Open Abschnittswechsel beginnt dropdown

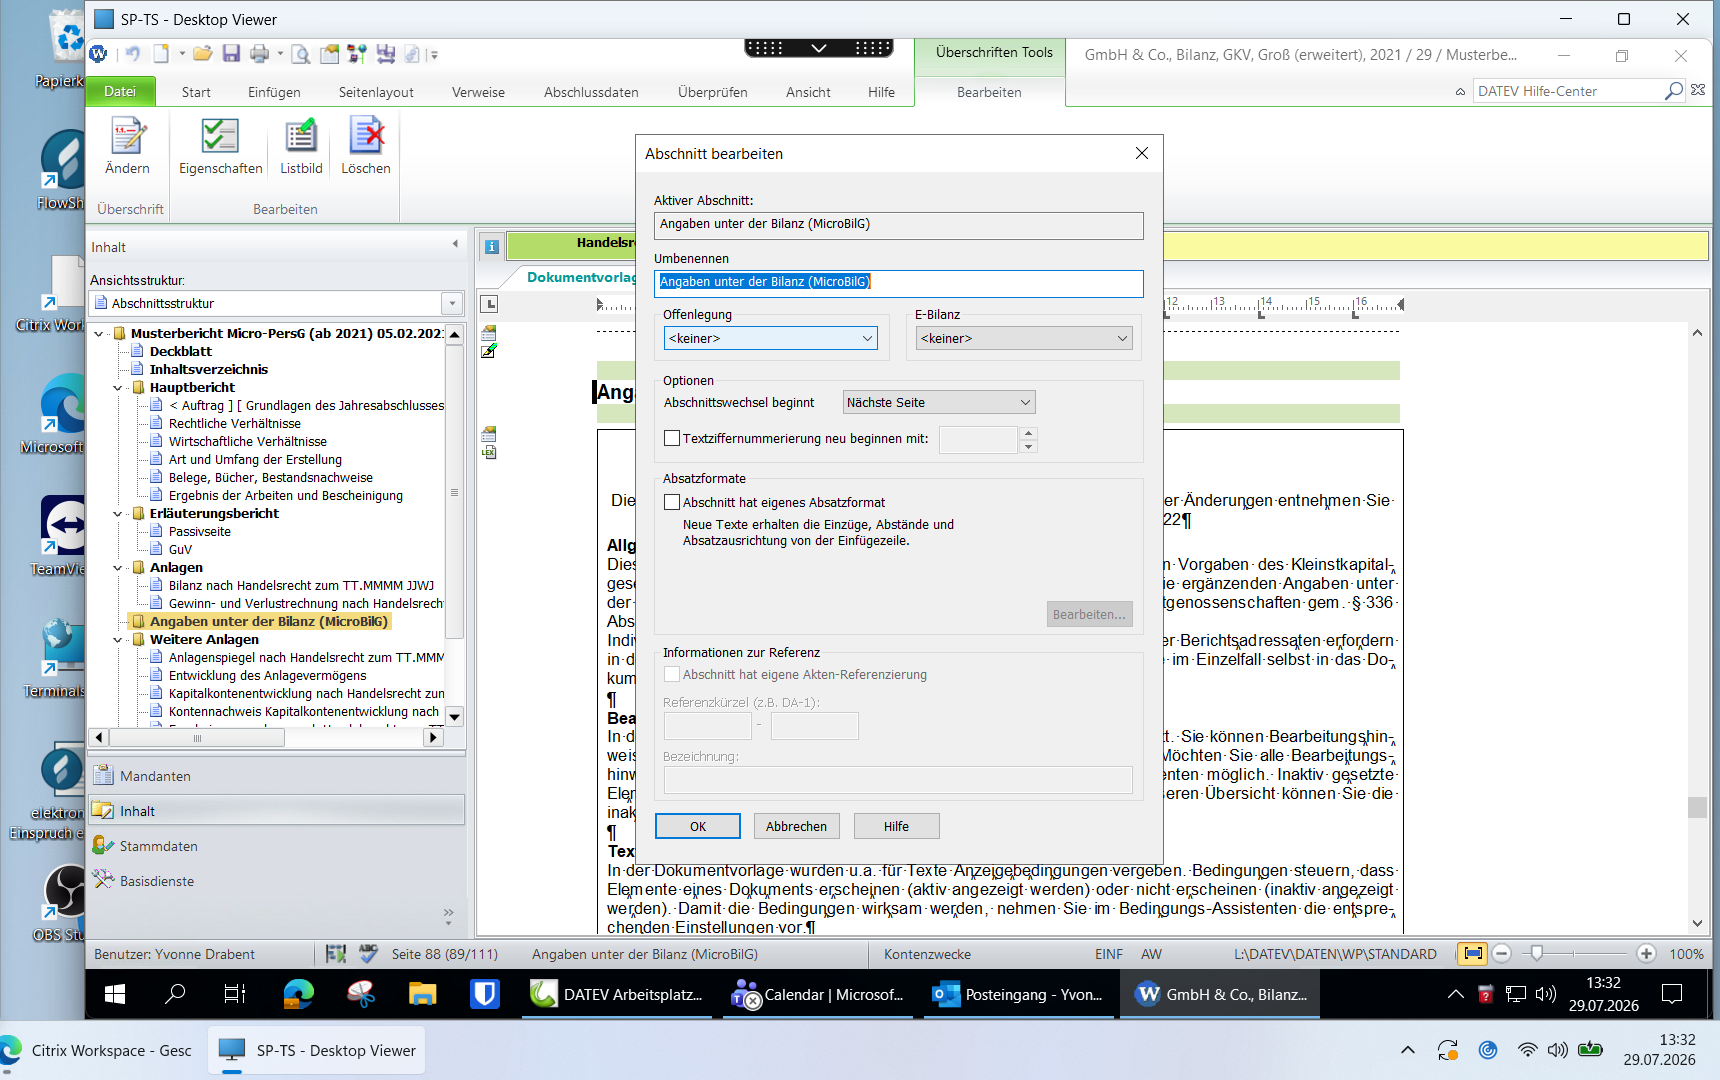(939, 402)
